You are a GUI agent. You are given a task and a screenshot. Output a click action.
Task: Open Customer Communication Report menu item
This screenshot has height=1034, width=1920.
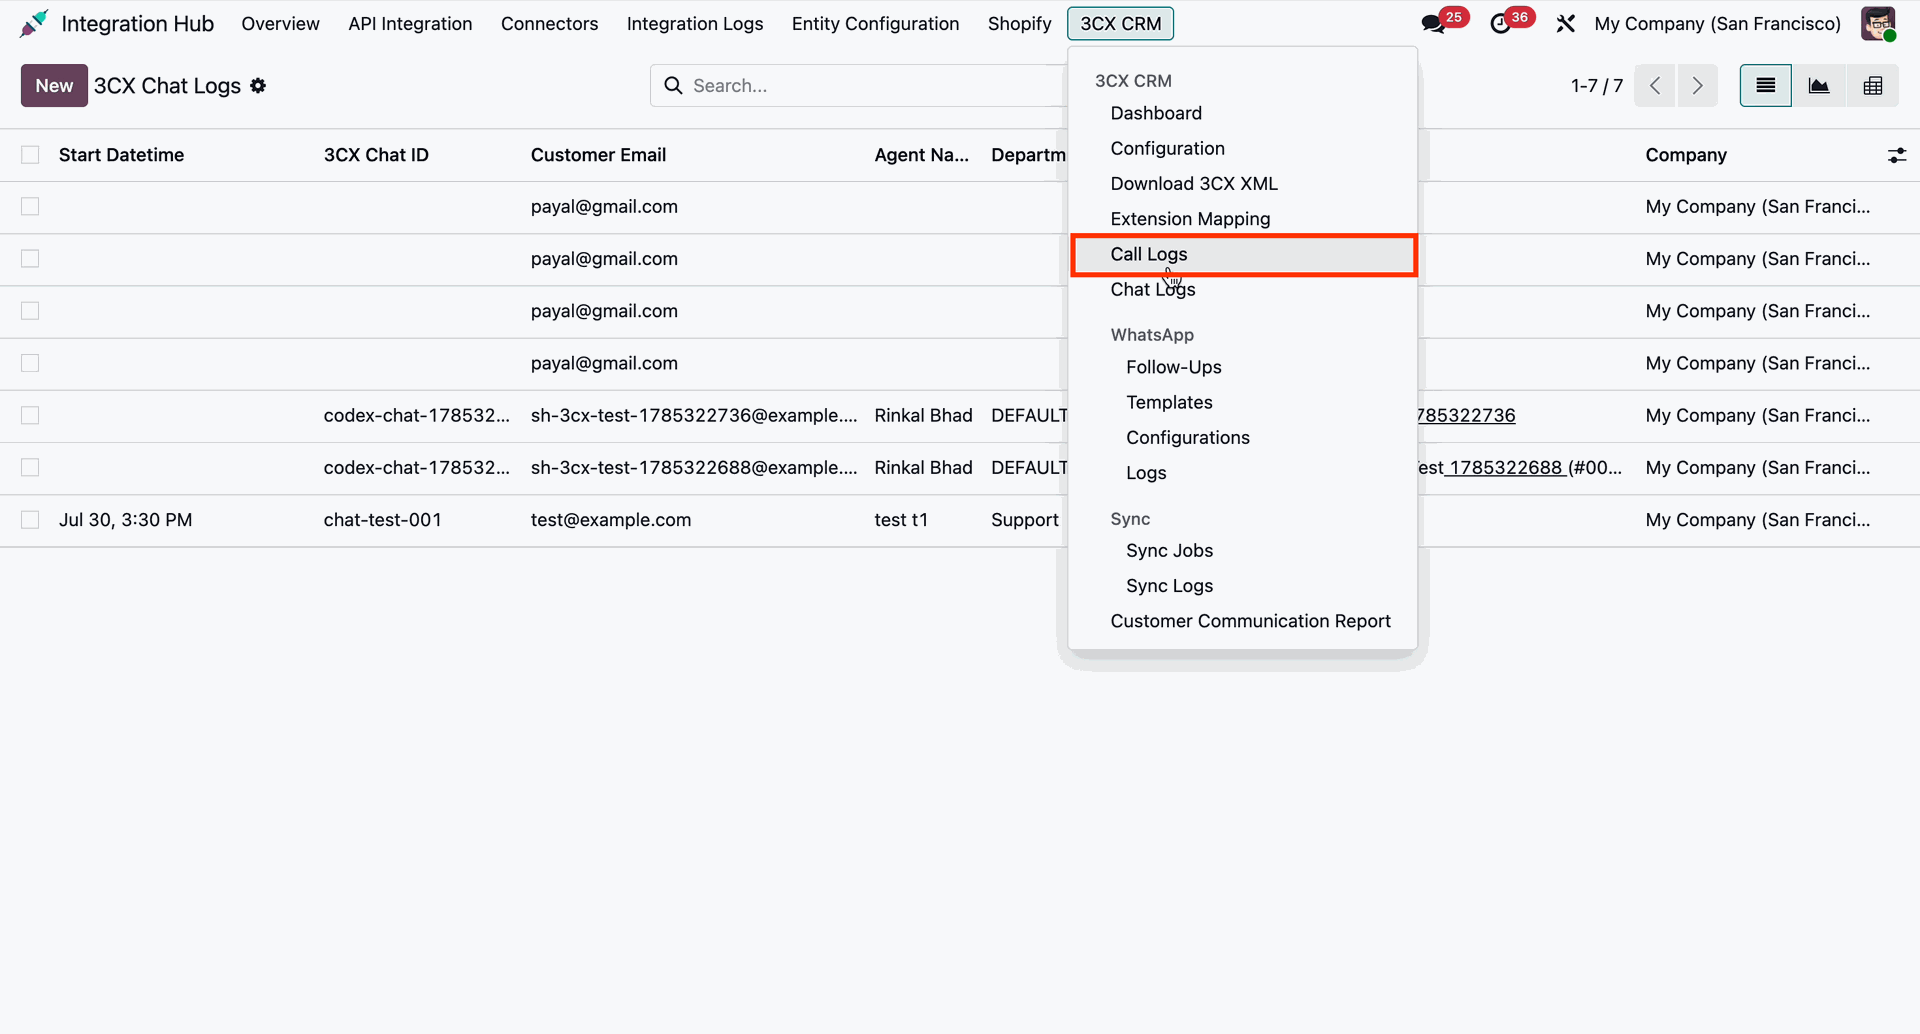1250,621
